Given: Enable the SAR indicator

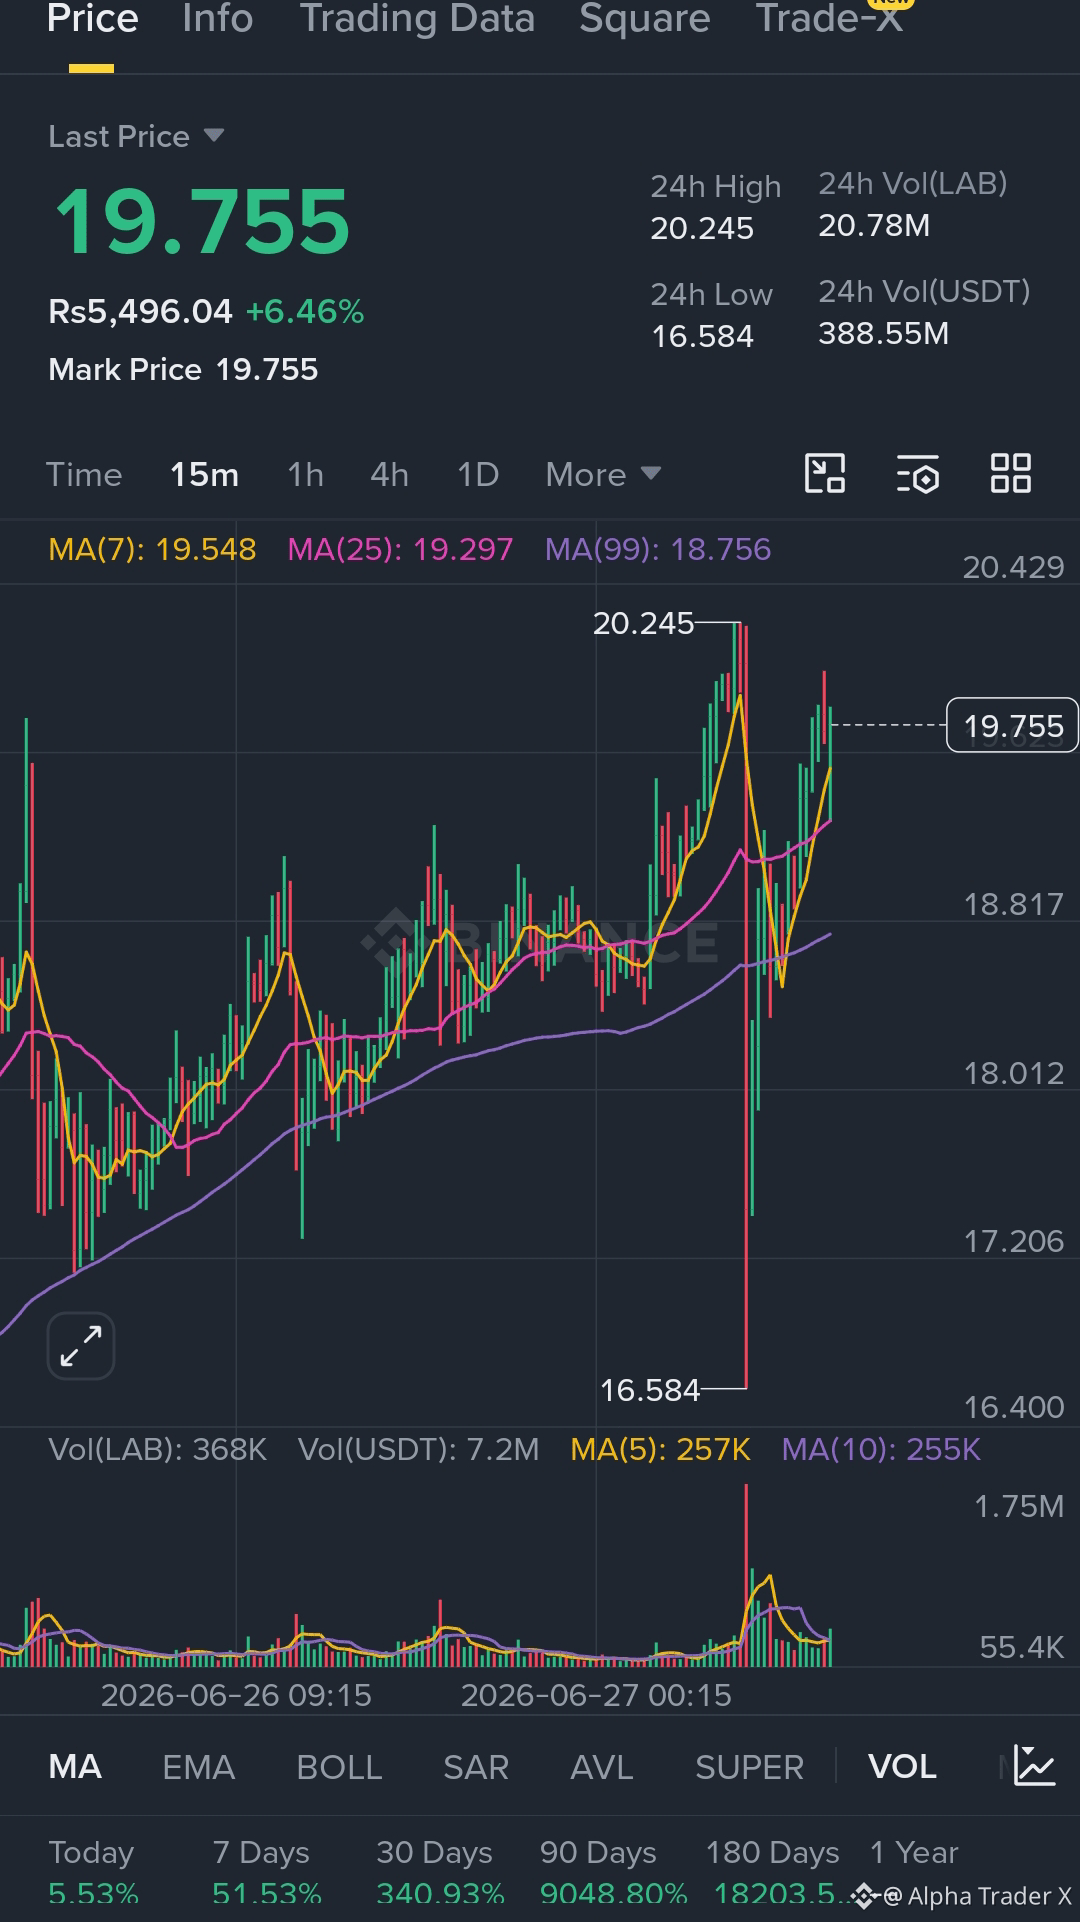Looking at the screenshot, I should 476,1767.
